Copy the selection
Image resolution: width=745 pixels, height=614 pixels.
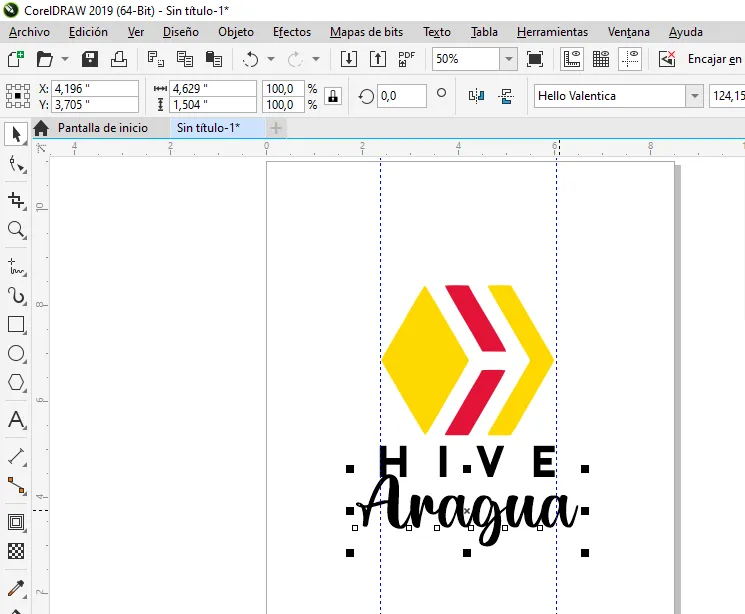pos(185,59)
